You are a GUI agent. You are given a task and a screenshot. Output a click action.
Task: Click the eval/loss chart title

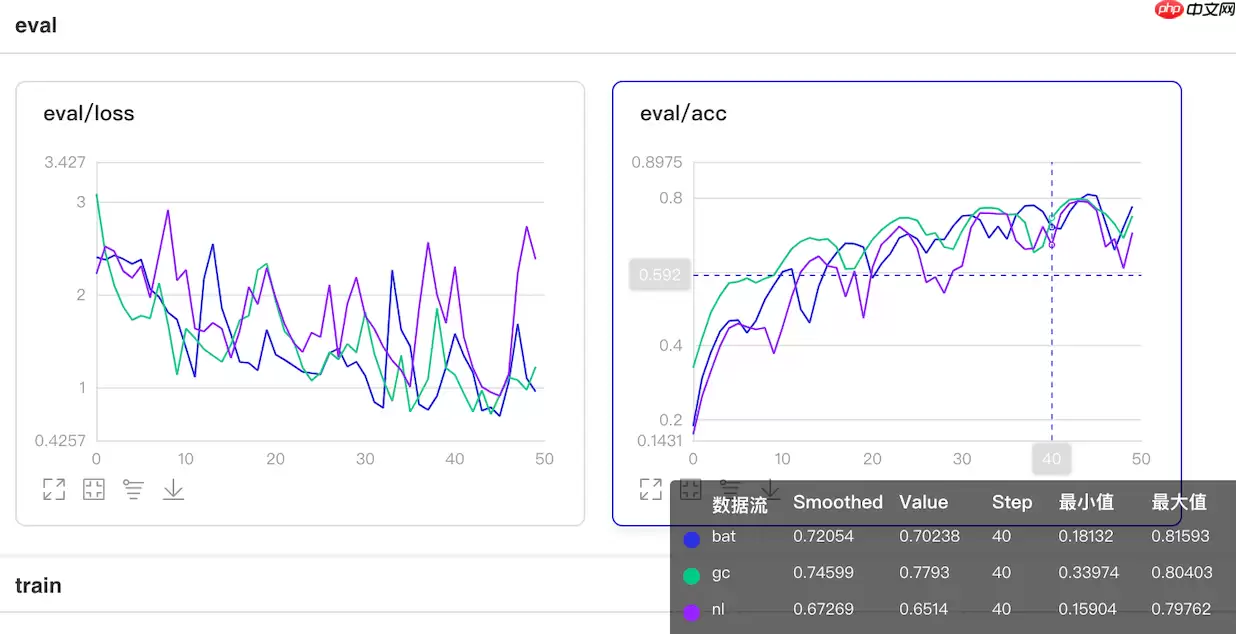[90, 113]
